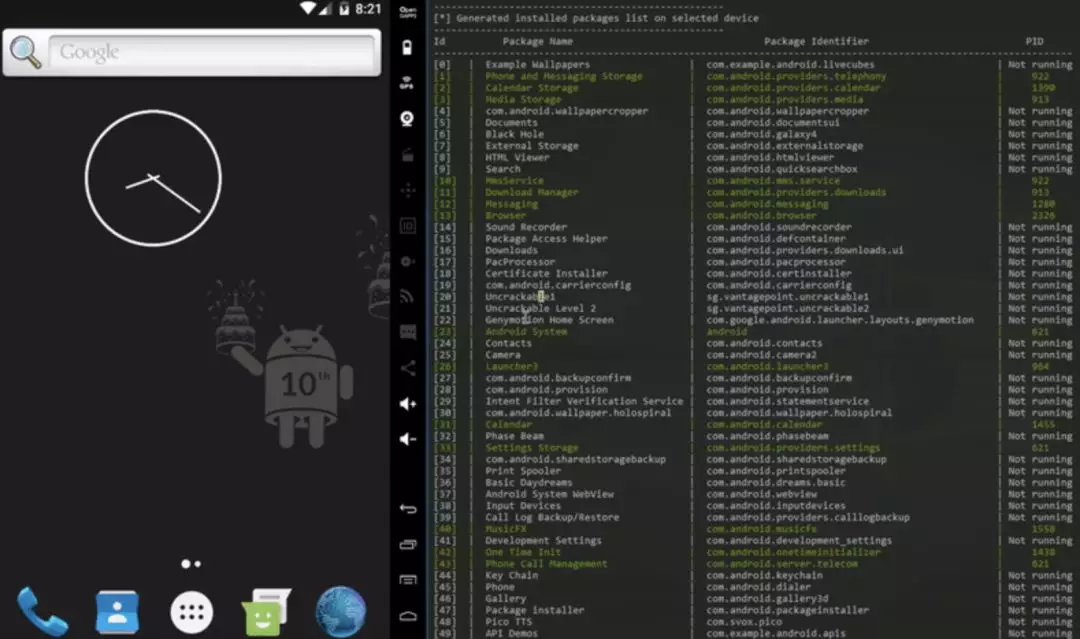This screenshot has width=1080, height=639.
Task: Click the "com.google.android.launcher.layouts.genymotion" identifier
Action: [x=840, y=320]
